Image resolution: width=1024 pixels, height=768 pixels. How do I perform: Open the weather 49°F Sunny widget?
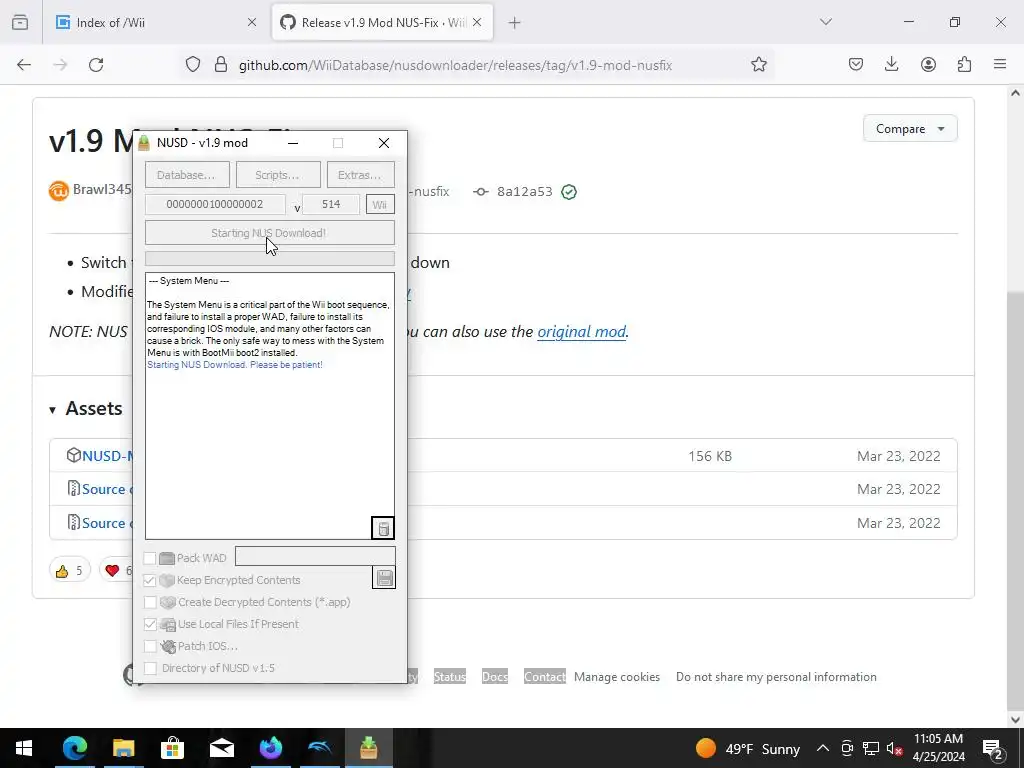point(747,748)
